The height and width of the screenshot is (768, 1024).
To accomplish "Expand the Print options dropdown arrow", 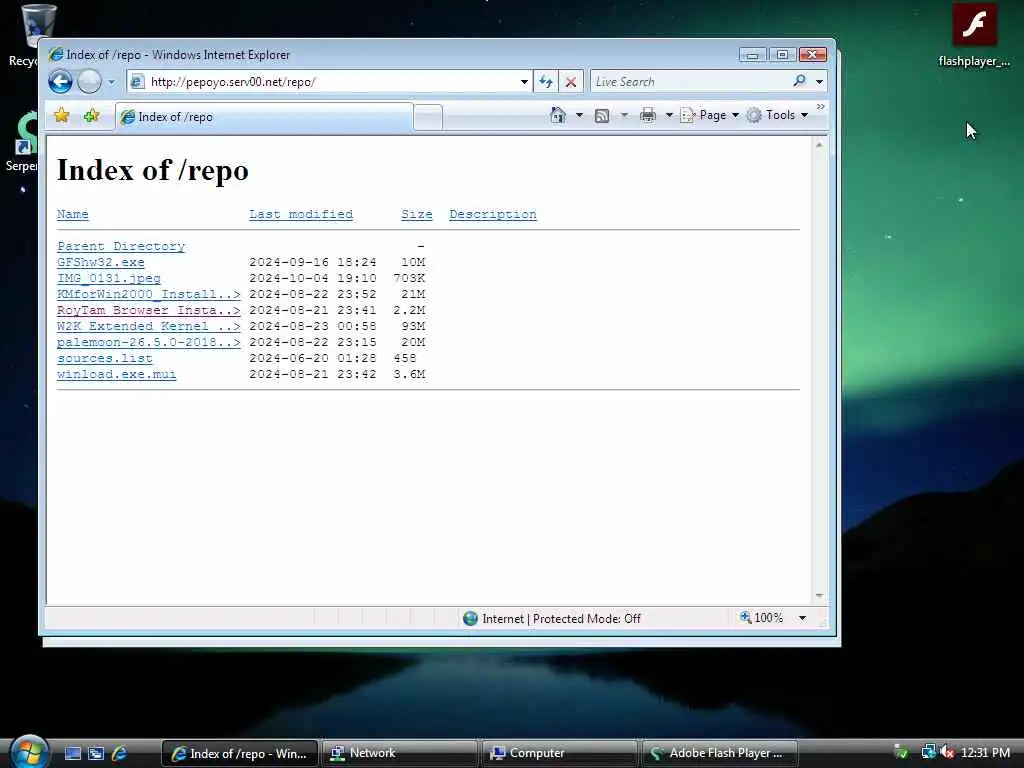I will (669, 115).
